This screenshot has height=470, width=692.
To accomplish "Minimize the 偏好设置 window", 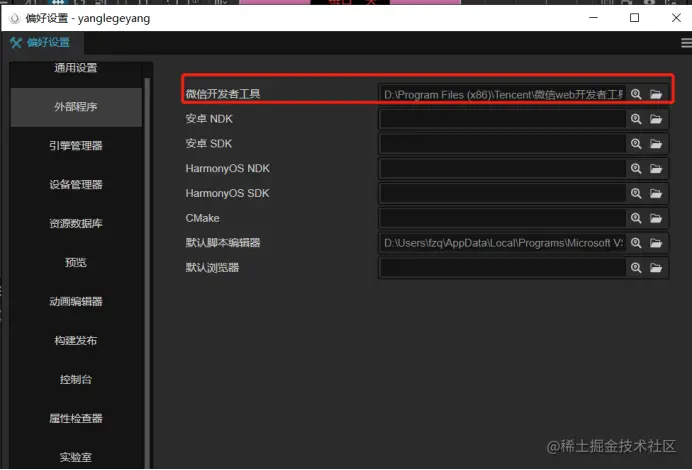I will click(x=593, y=18).
